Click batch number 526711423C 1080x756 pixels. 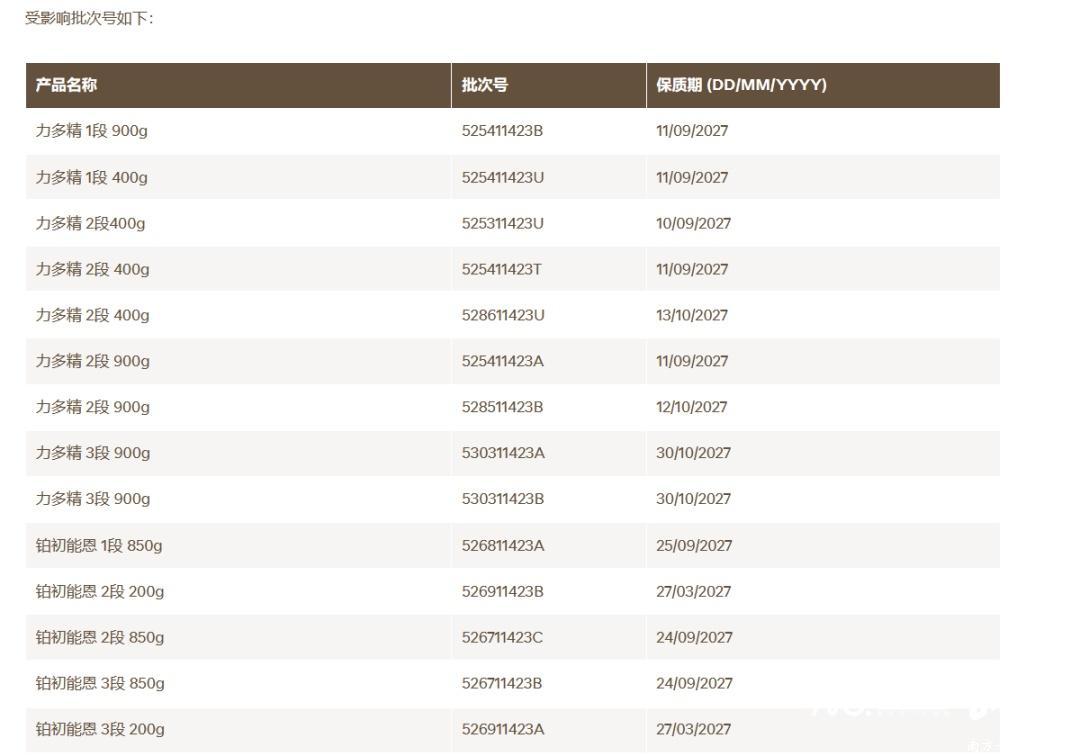pyautogui.click(x=502, y=638)
